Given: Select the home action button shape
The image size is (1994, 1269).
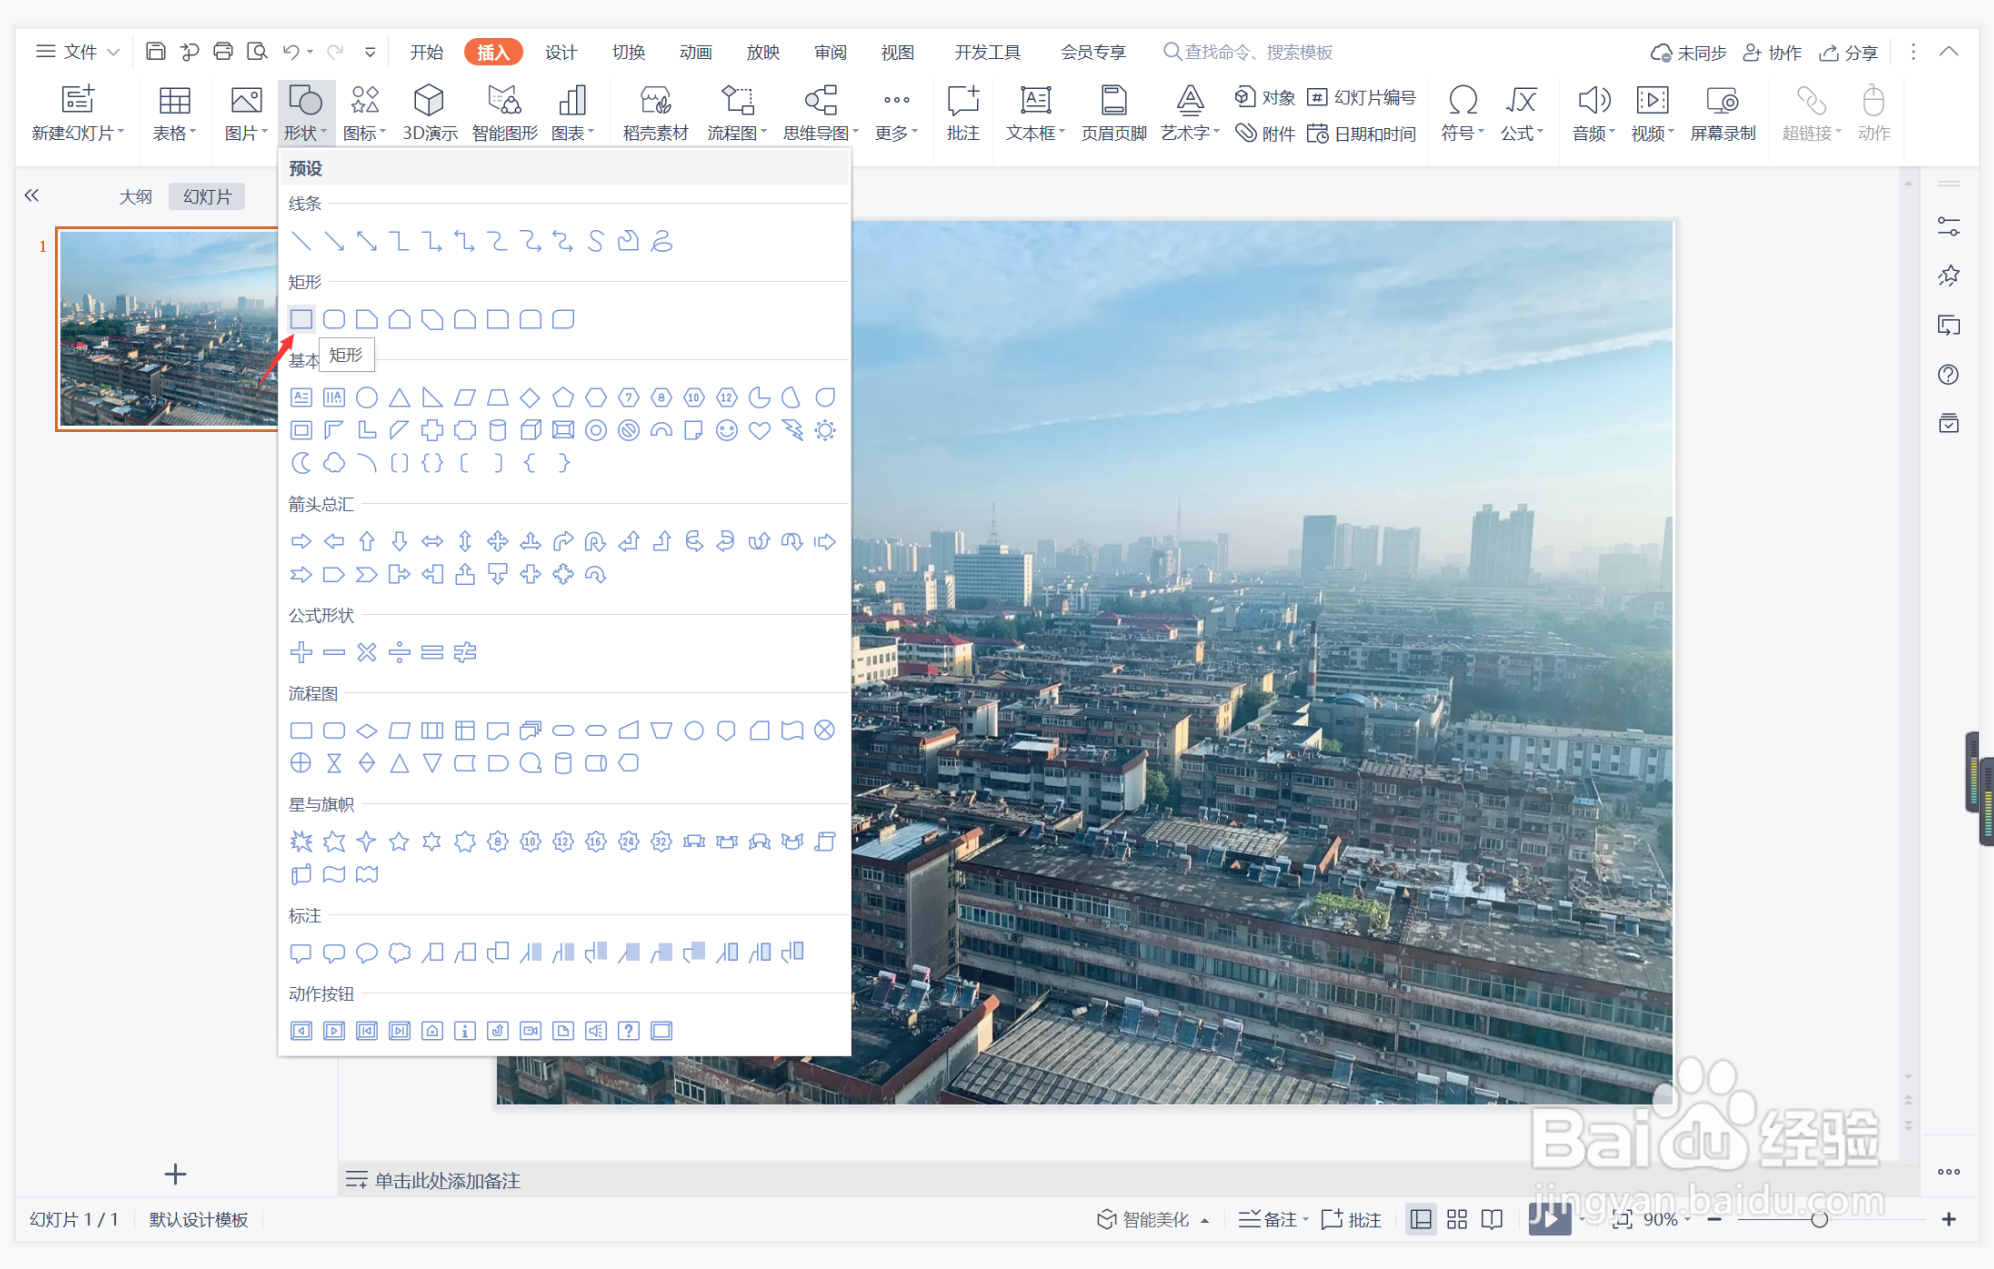Looking at the screenshot, I should [432, 1030].
